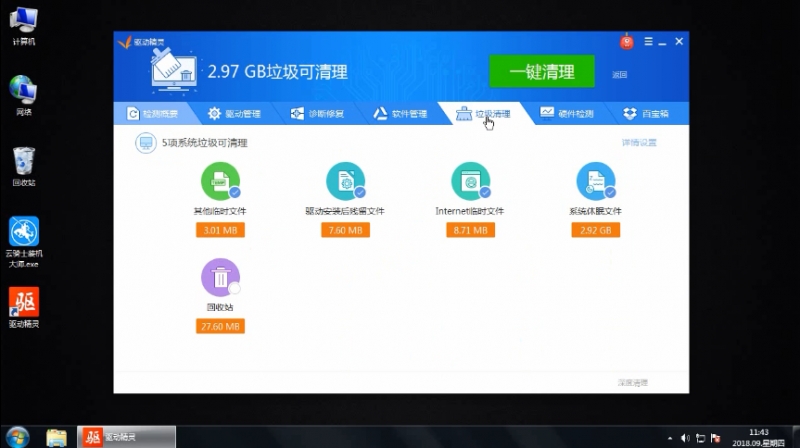Uncheck the Internet临时文件 checkmark
Screen dimensions: 800x448
pos(485,192)
